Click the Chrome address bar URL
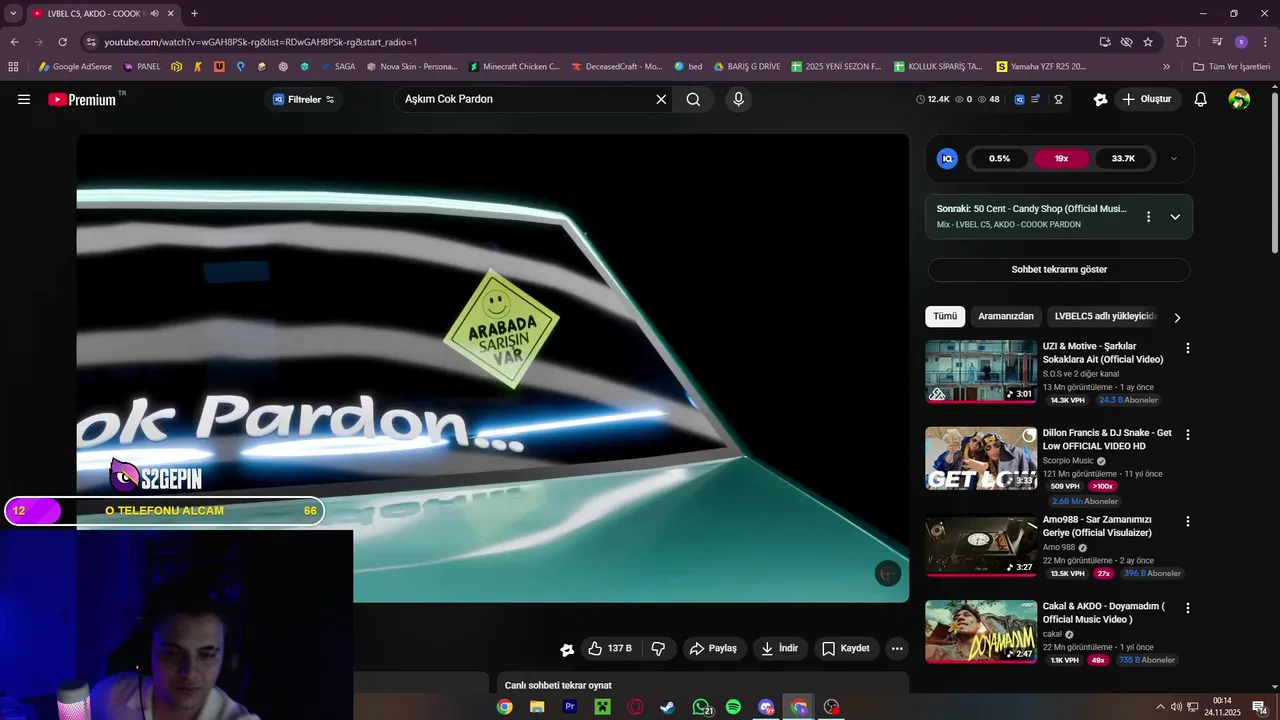Image resolution: width=1280 pixels, height=720 pixels. pyautogui.click(x=260, y=42)
